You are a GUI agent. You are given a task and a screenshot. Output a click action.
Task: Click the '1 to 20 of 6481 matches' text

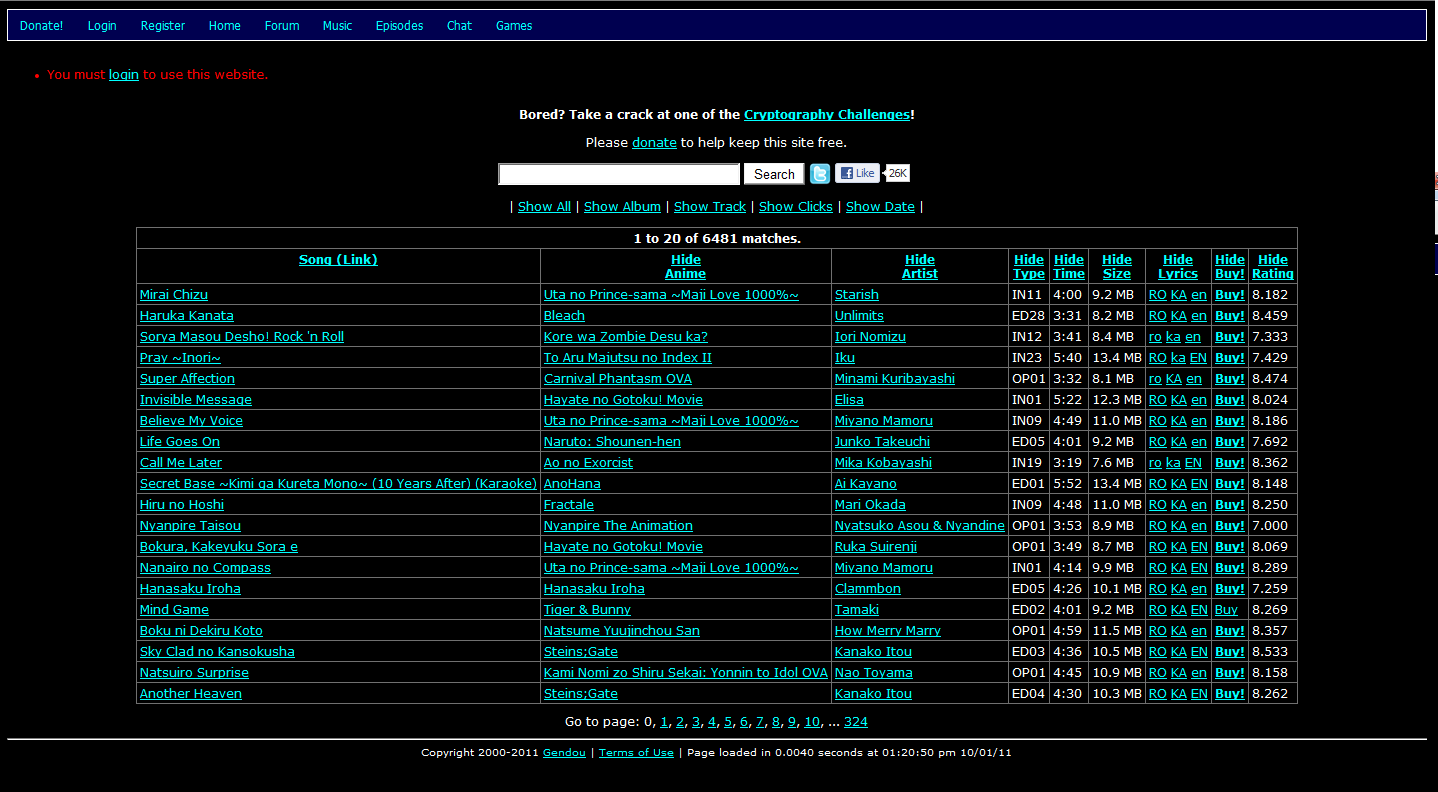click(x=717, y=239)
